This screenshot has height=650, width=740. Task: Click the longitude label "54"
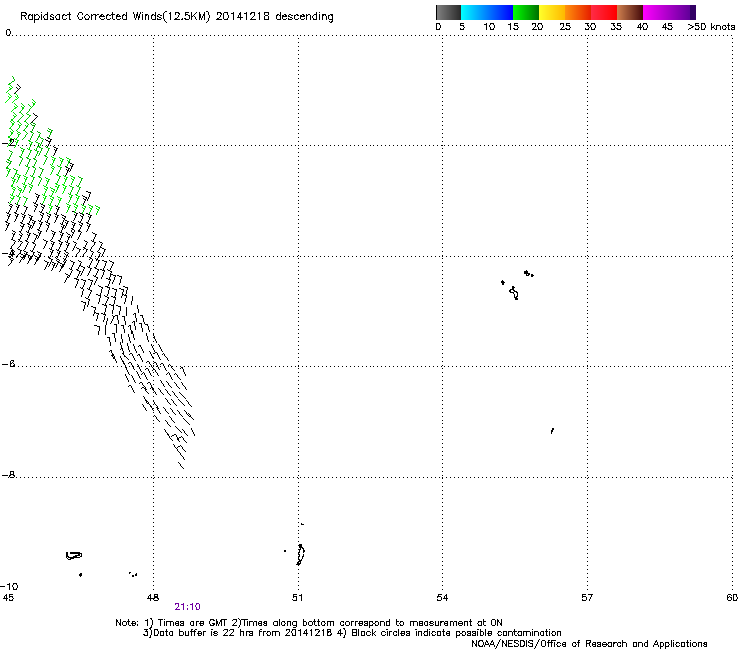point(442,598)
